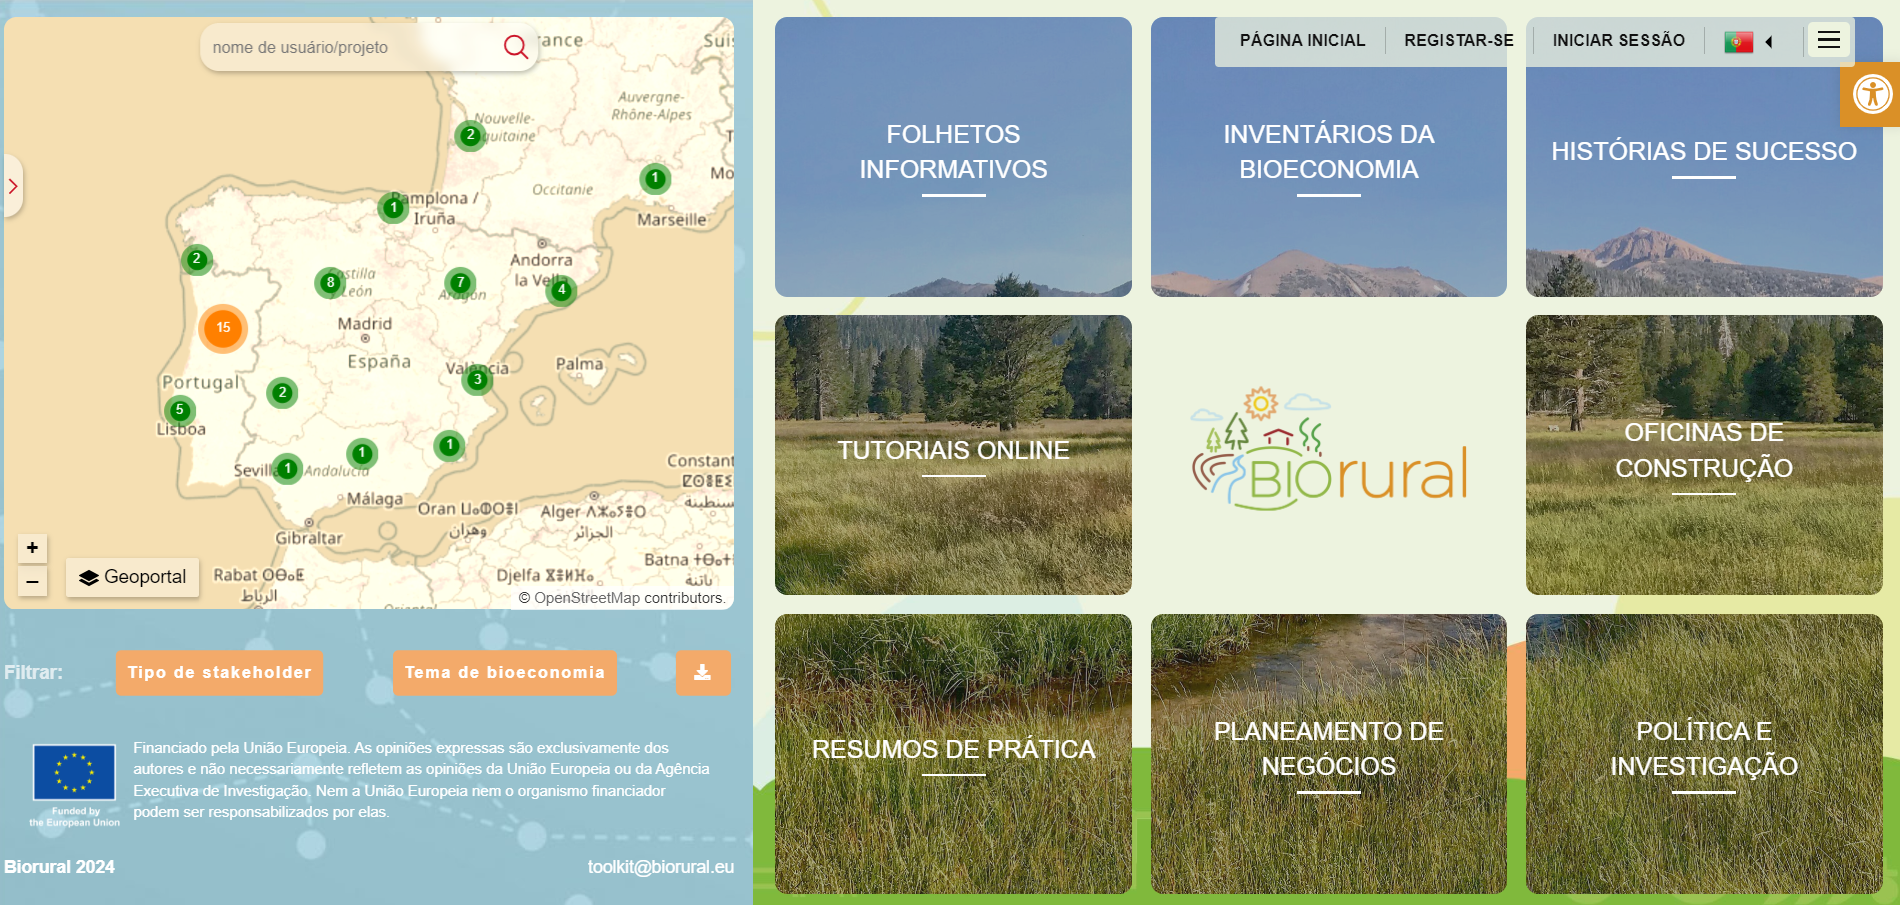Click Iniciar Sessão

pyautogui.click(x=1618, y=41)
